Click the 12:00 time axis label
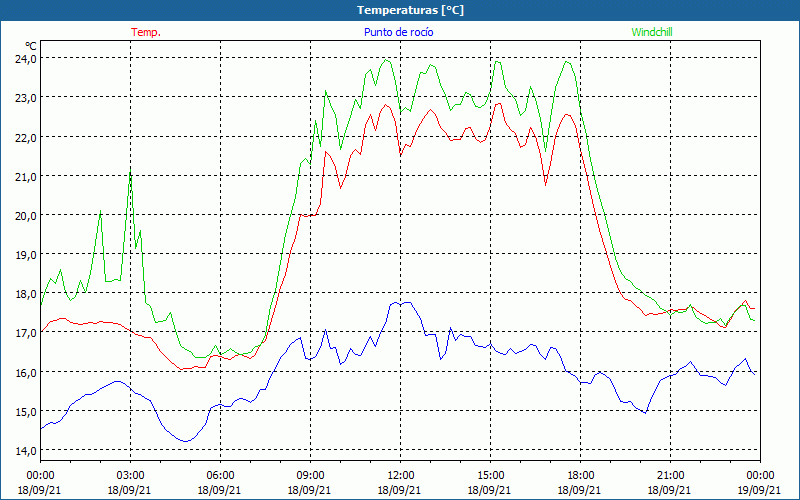 click(x=400, y=476)
